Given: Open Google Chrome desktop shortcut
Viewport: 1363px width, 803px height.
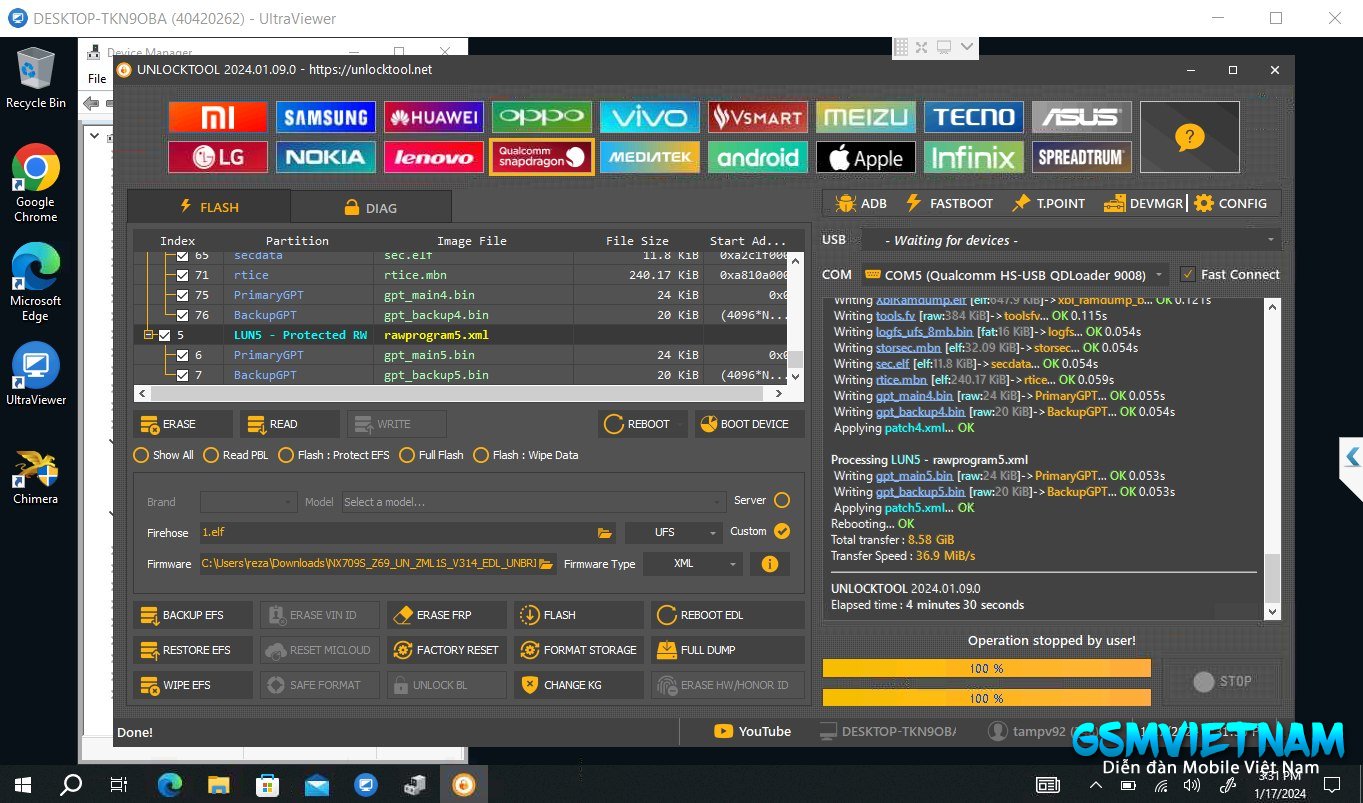Looking at the screenshot, I should coord(36,183).
